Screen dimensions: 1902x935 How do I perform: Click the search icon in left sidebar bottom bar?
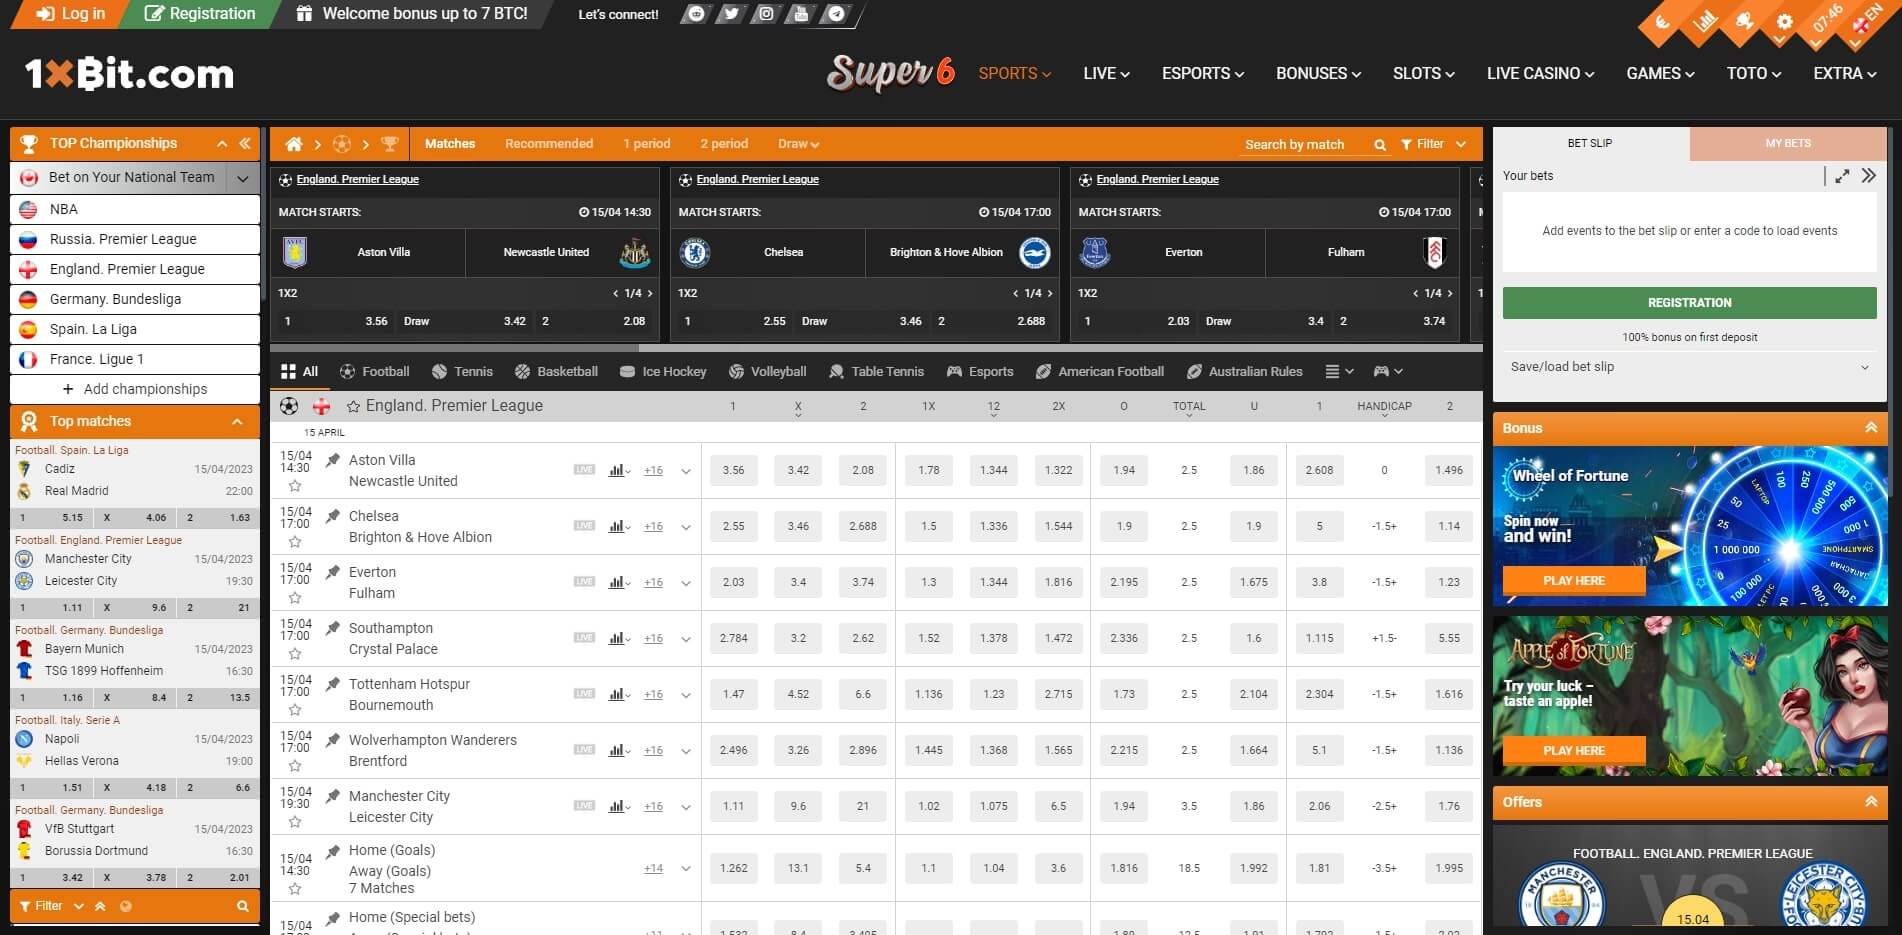click(x=242, y=906)
